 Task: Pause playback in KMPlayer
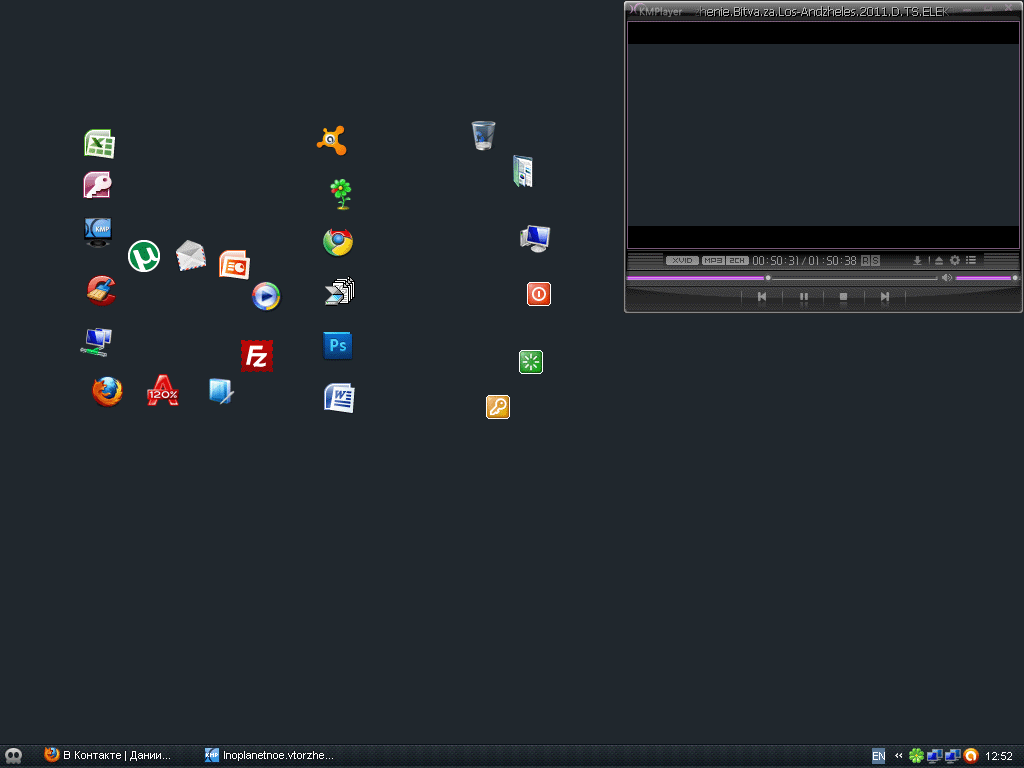coord(804,297)
